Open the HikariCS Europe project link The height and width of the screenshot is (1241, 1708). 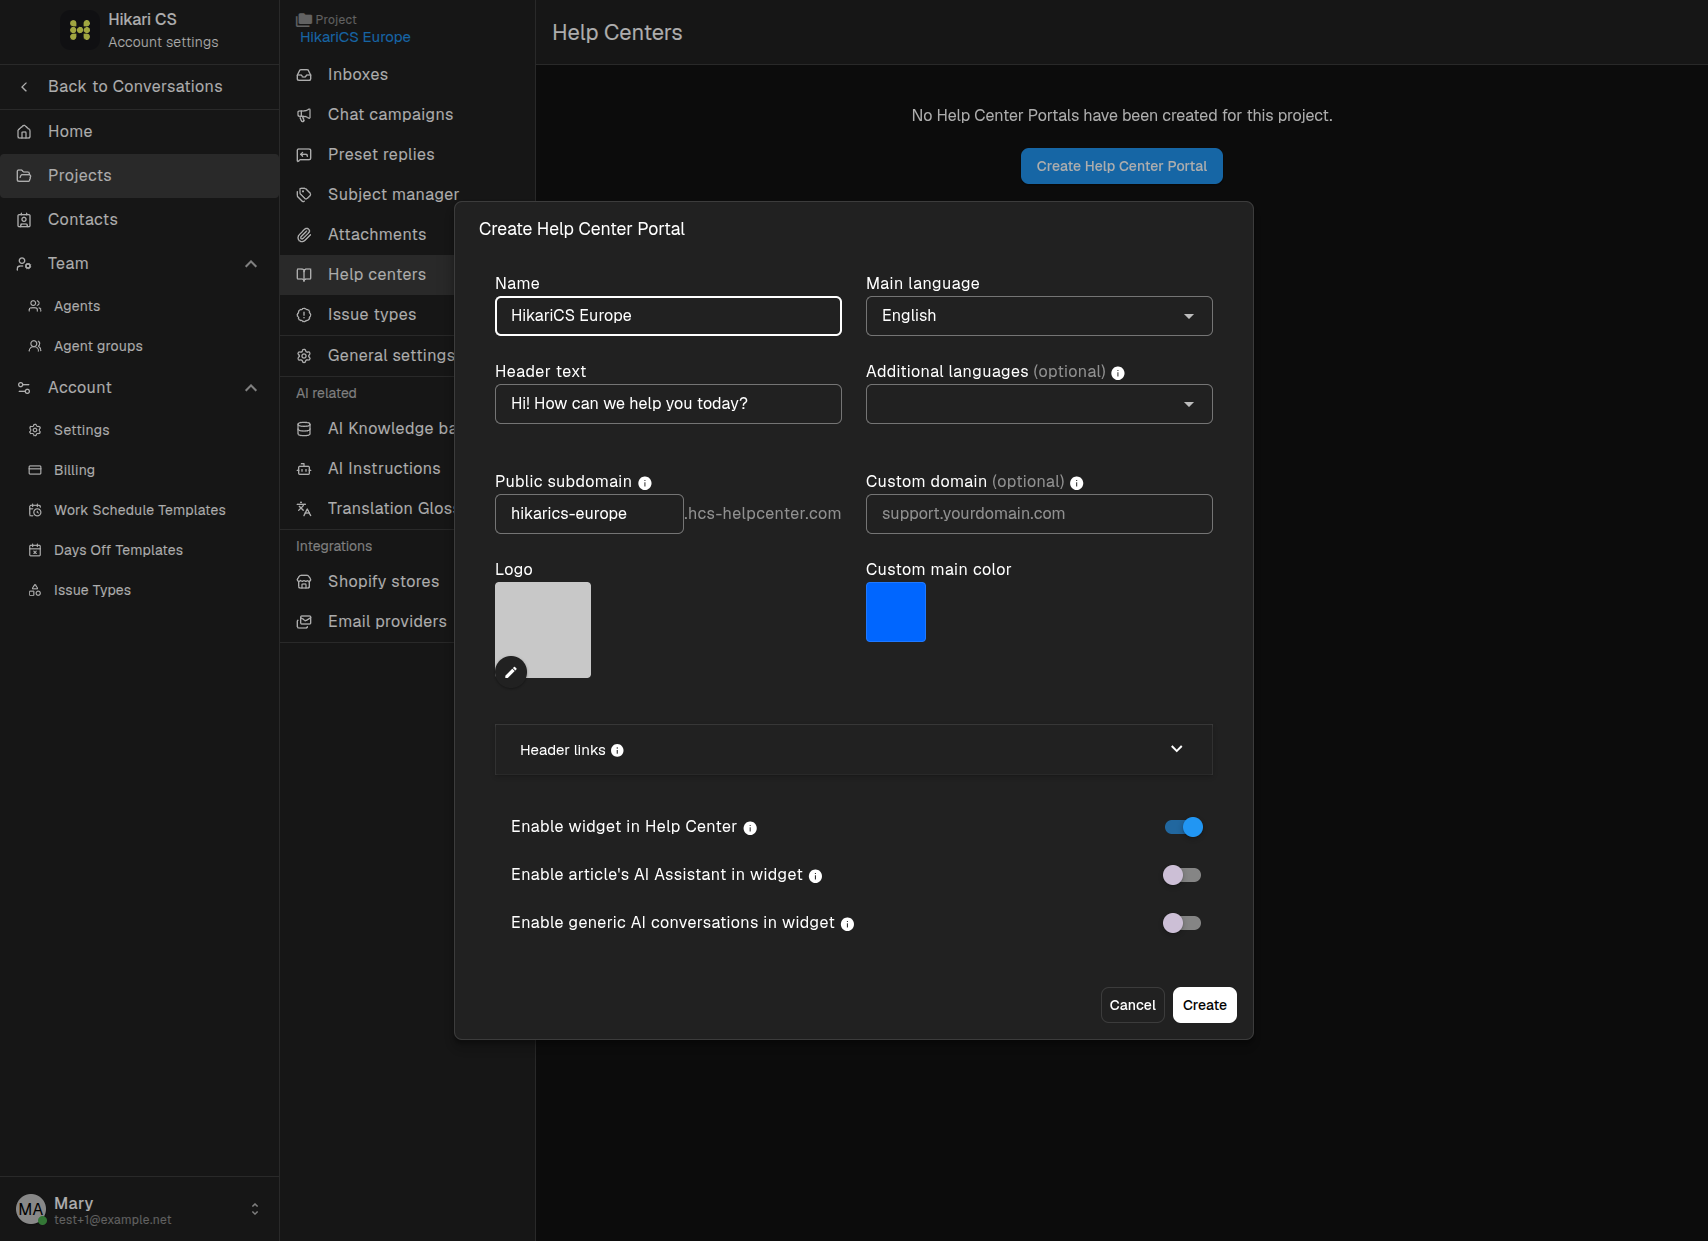click(355, 37)
